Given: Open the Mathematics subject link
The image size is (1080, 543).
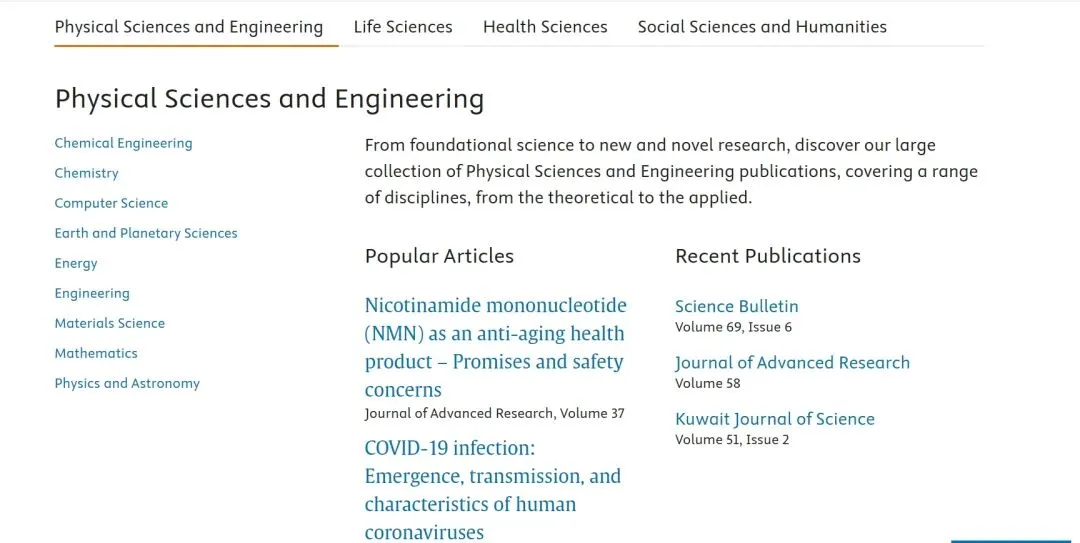Looking at the screenshot, I should click(x=96, y=353).
